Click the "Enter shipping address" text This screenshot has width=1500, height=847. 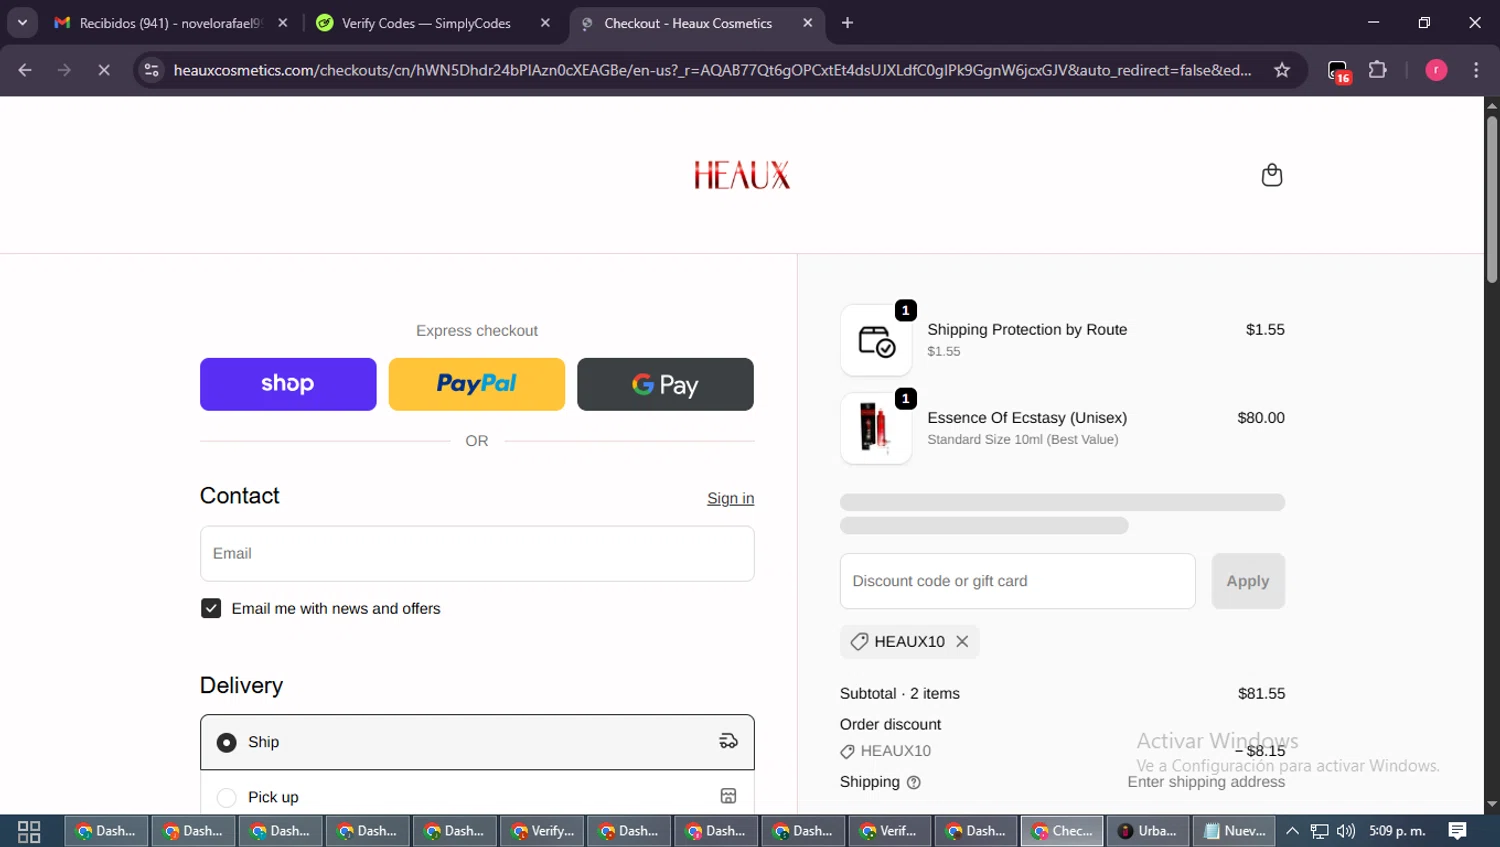(x=1206, y=782)
